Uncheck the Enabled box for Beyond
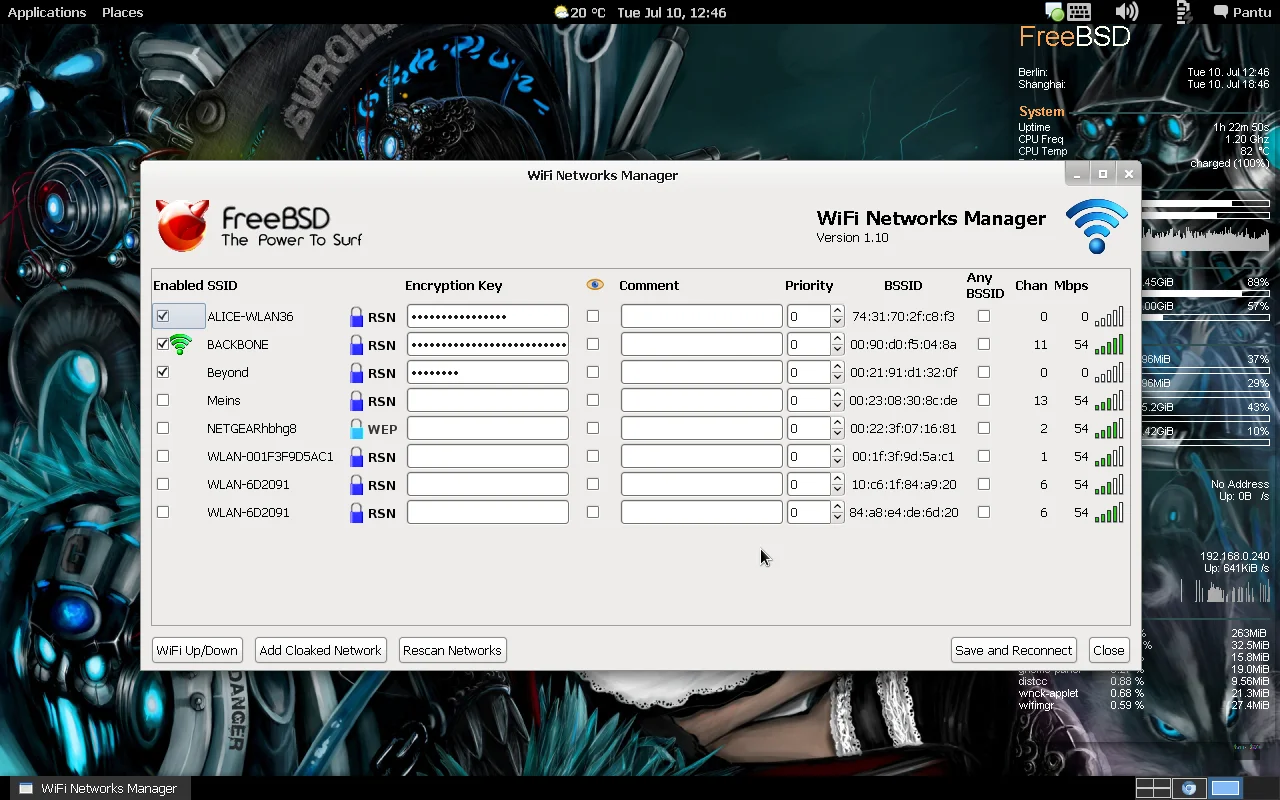Viewport: 1280px width, 800px height. (x=163, y=372)
